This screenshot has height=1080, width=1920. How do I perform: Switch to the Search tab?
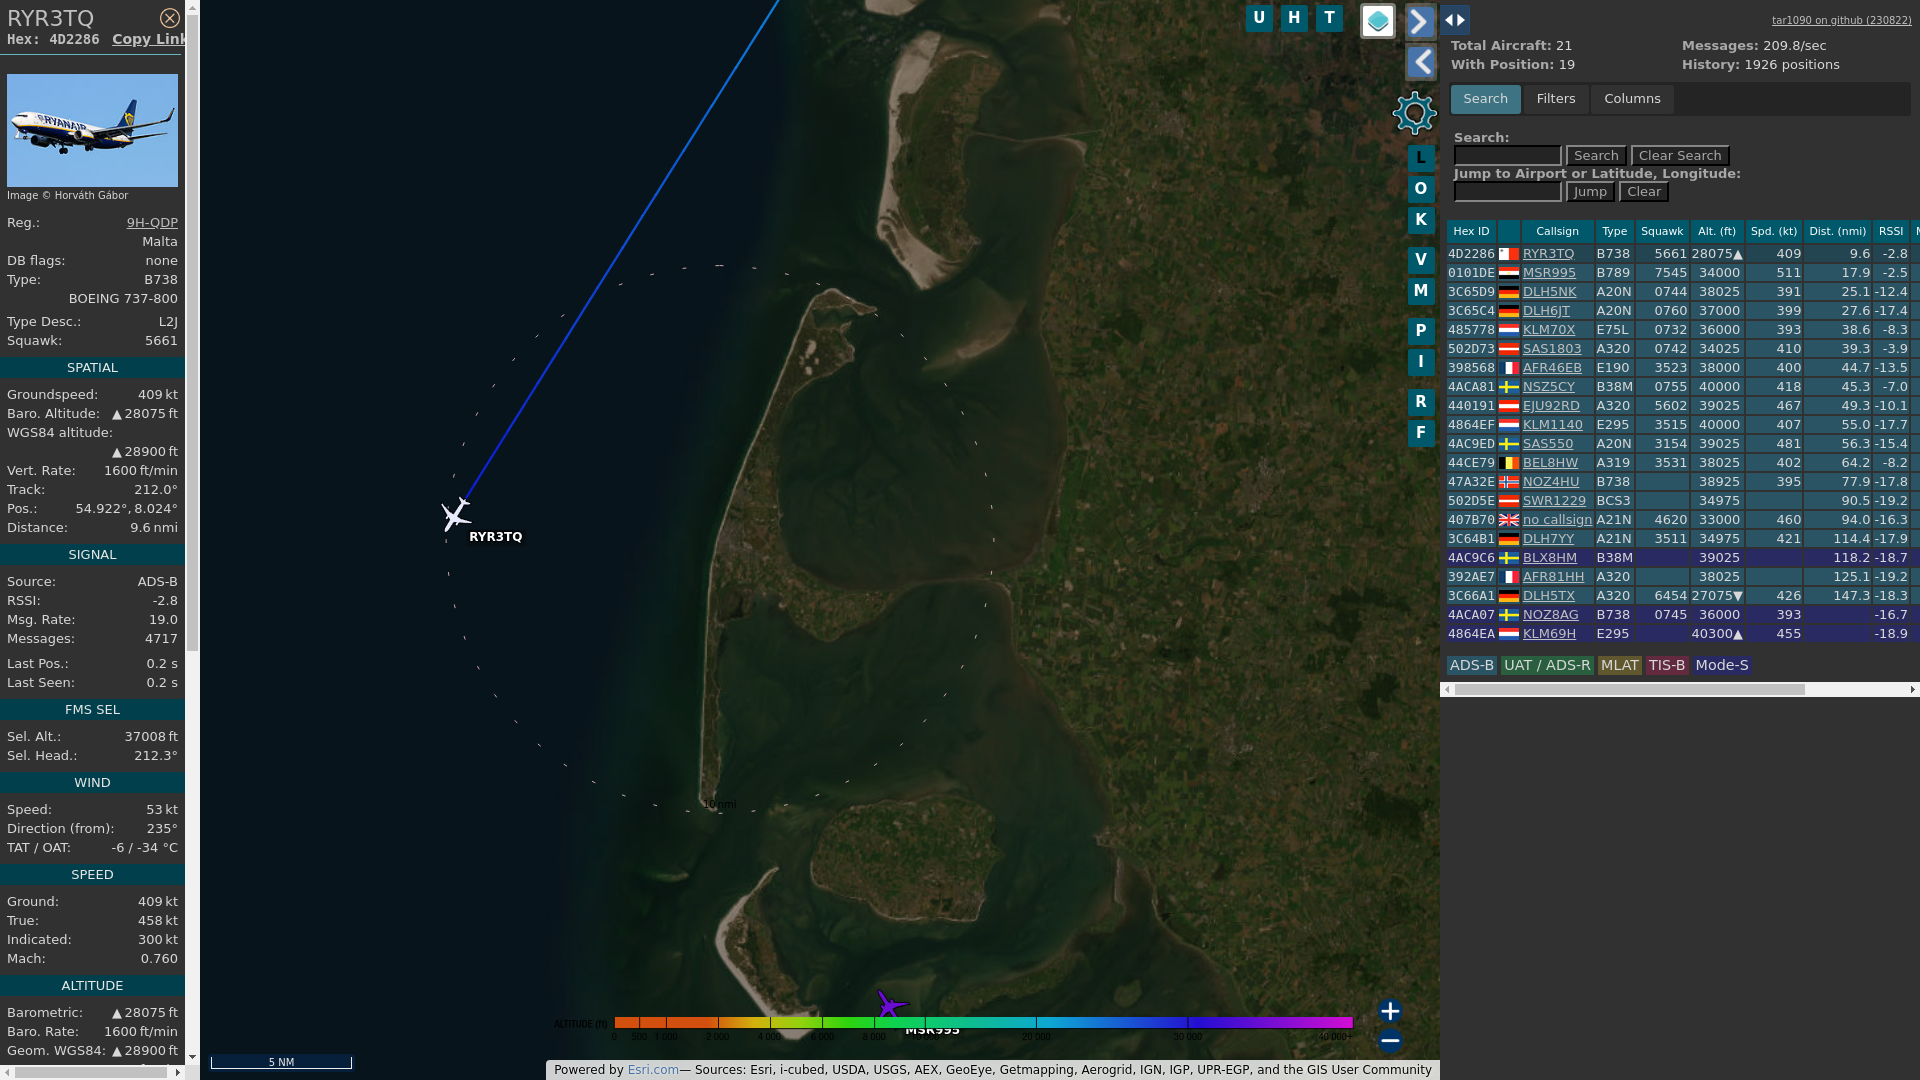(1485, 99)
